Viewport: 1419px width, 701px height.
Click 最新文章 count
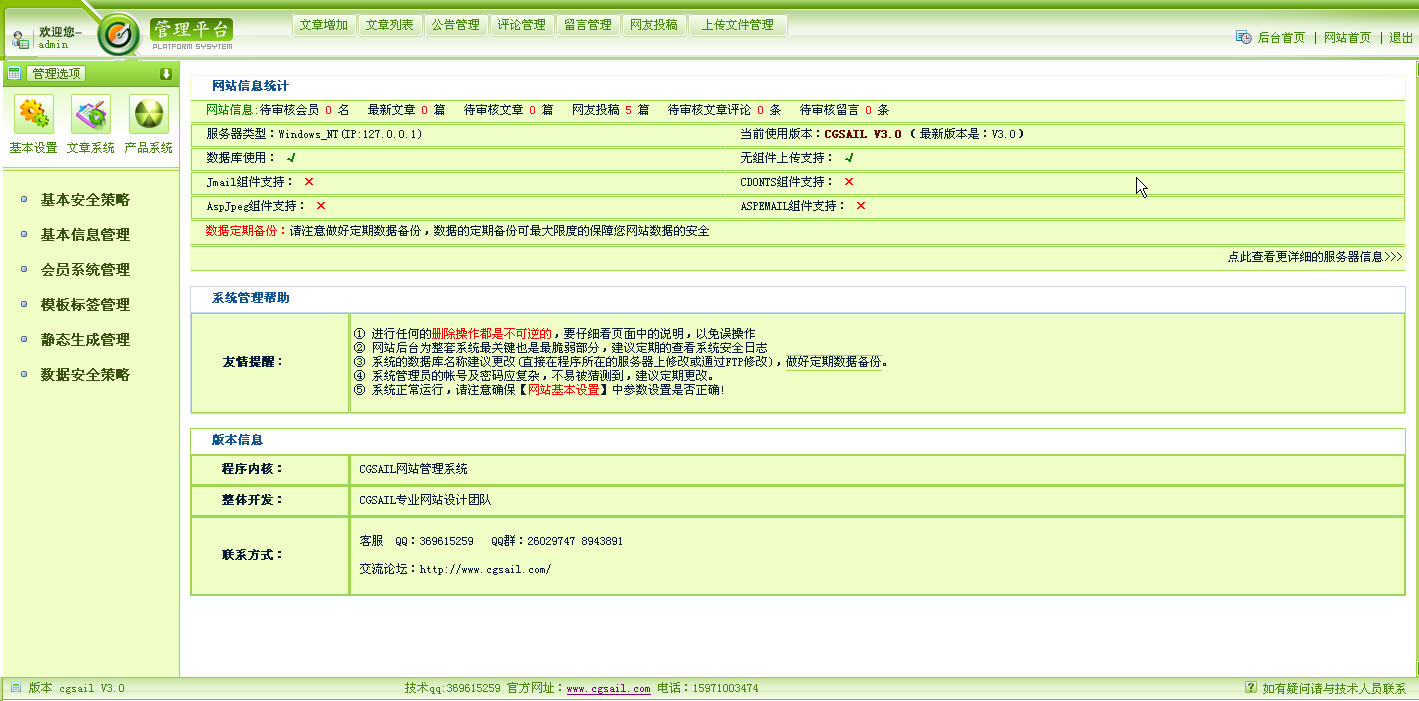click(424, 110)
